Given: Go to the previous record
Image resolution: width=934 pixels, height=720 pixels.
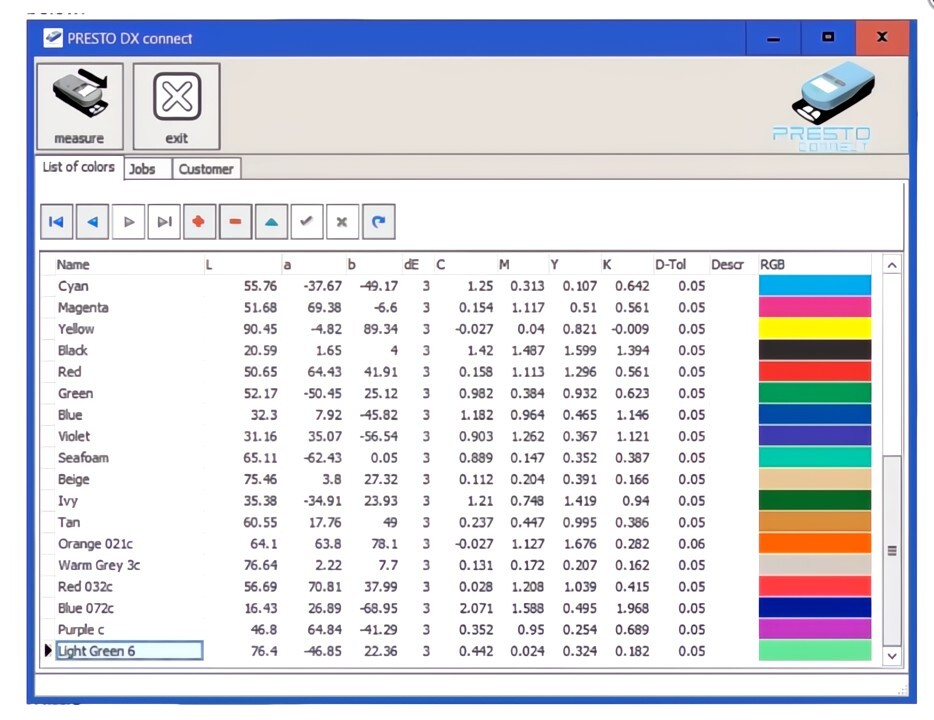Looking at the screenshot, I should pos(92,221).
